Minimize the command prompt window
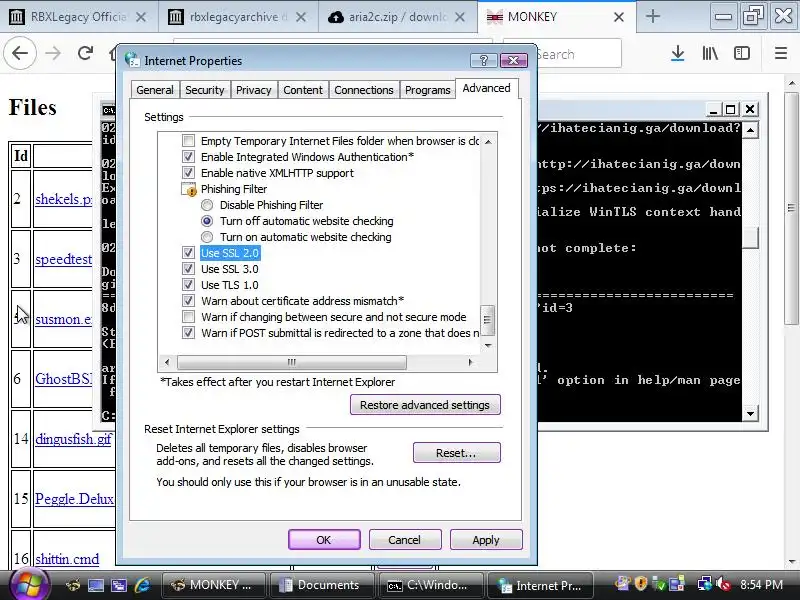800x600 pixels. click(713, 109)
